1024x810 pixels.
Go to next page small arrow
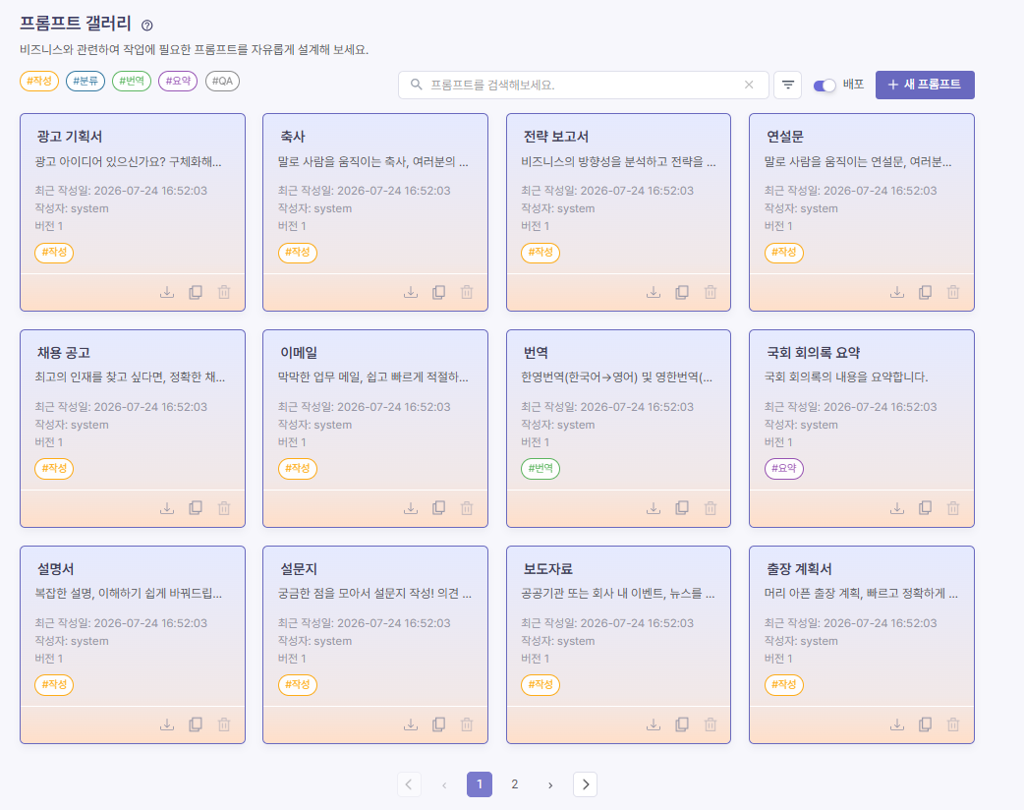click(550, 785)
